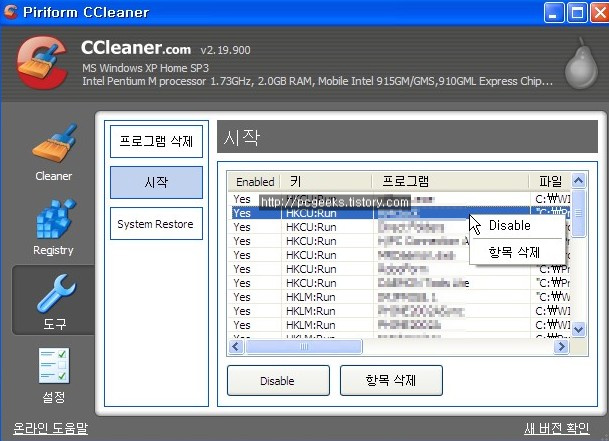Click the horizontal scrollbar thumb
The image size is (609, 441).
tap(304, 346)
